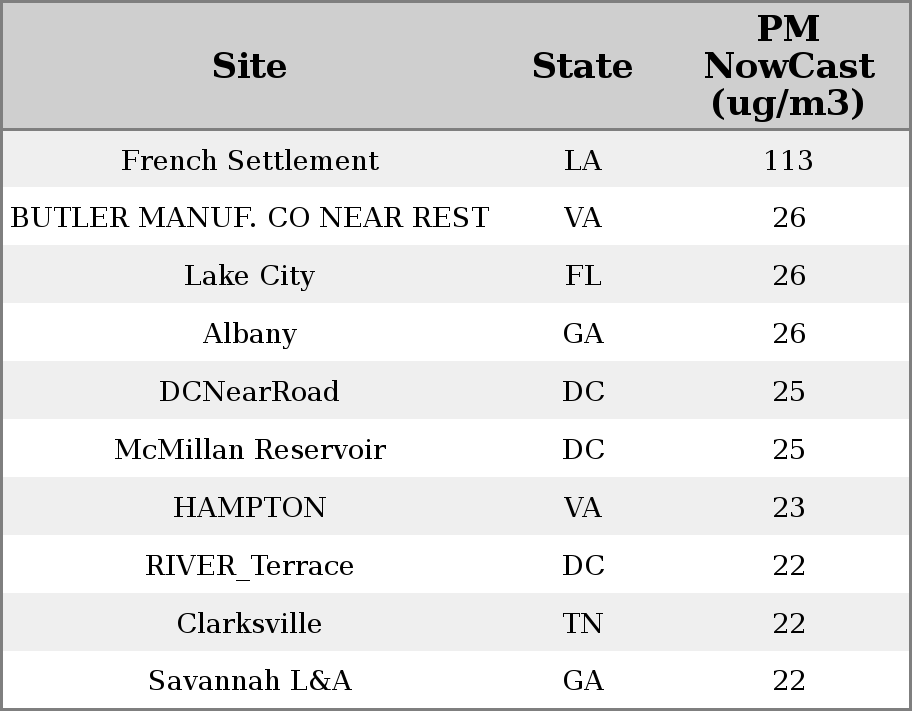Screen dimensions: 912x711
Task: Click the State column header
Action: pyautogui.click(x=582, y=67)
